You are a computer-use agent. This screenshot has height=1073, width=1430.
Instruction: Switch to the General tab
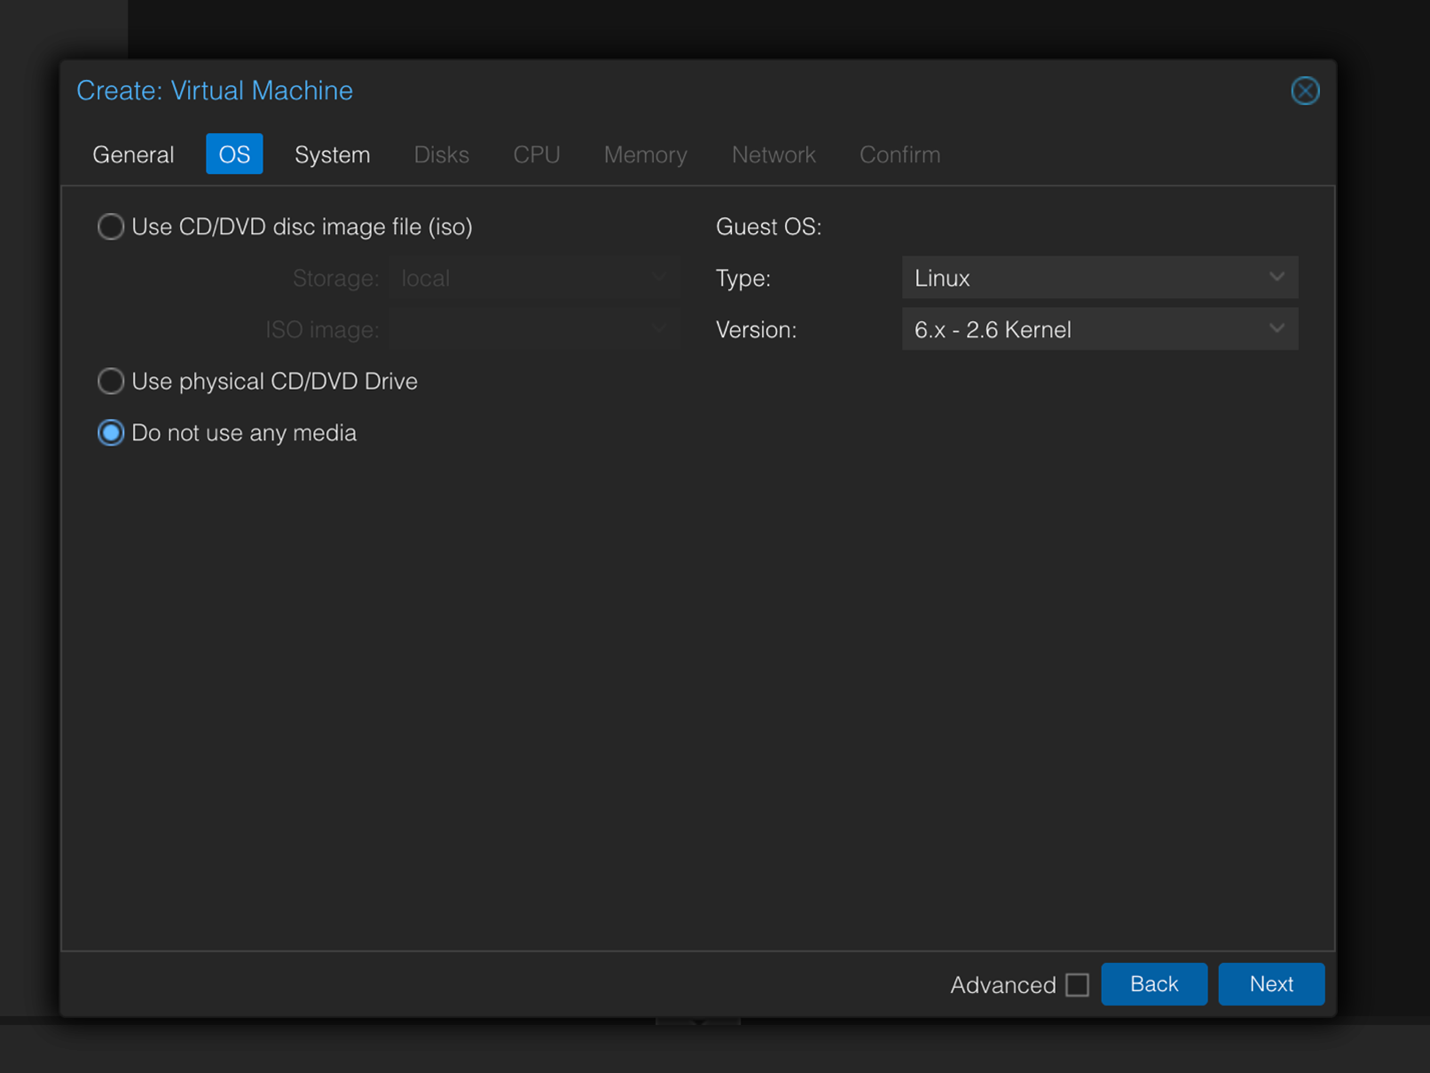click(133, 155)
